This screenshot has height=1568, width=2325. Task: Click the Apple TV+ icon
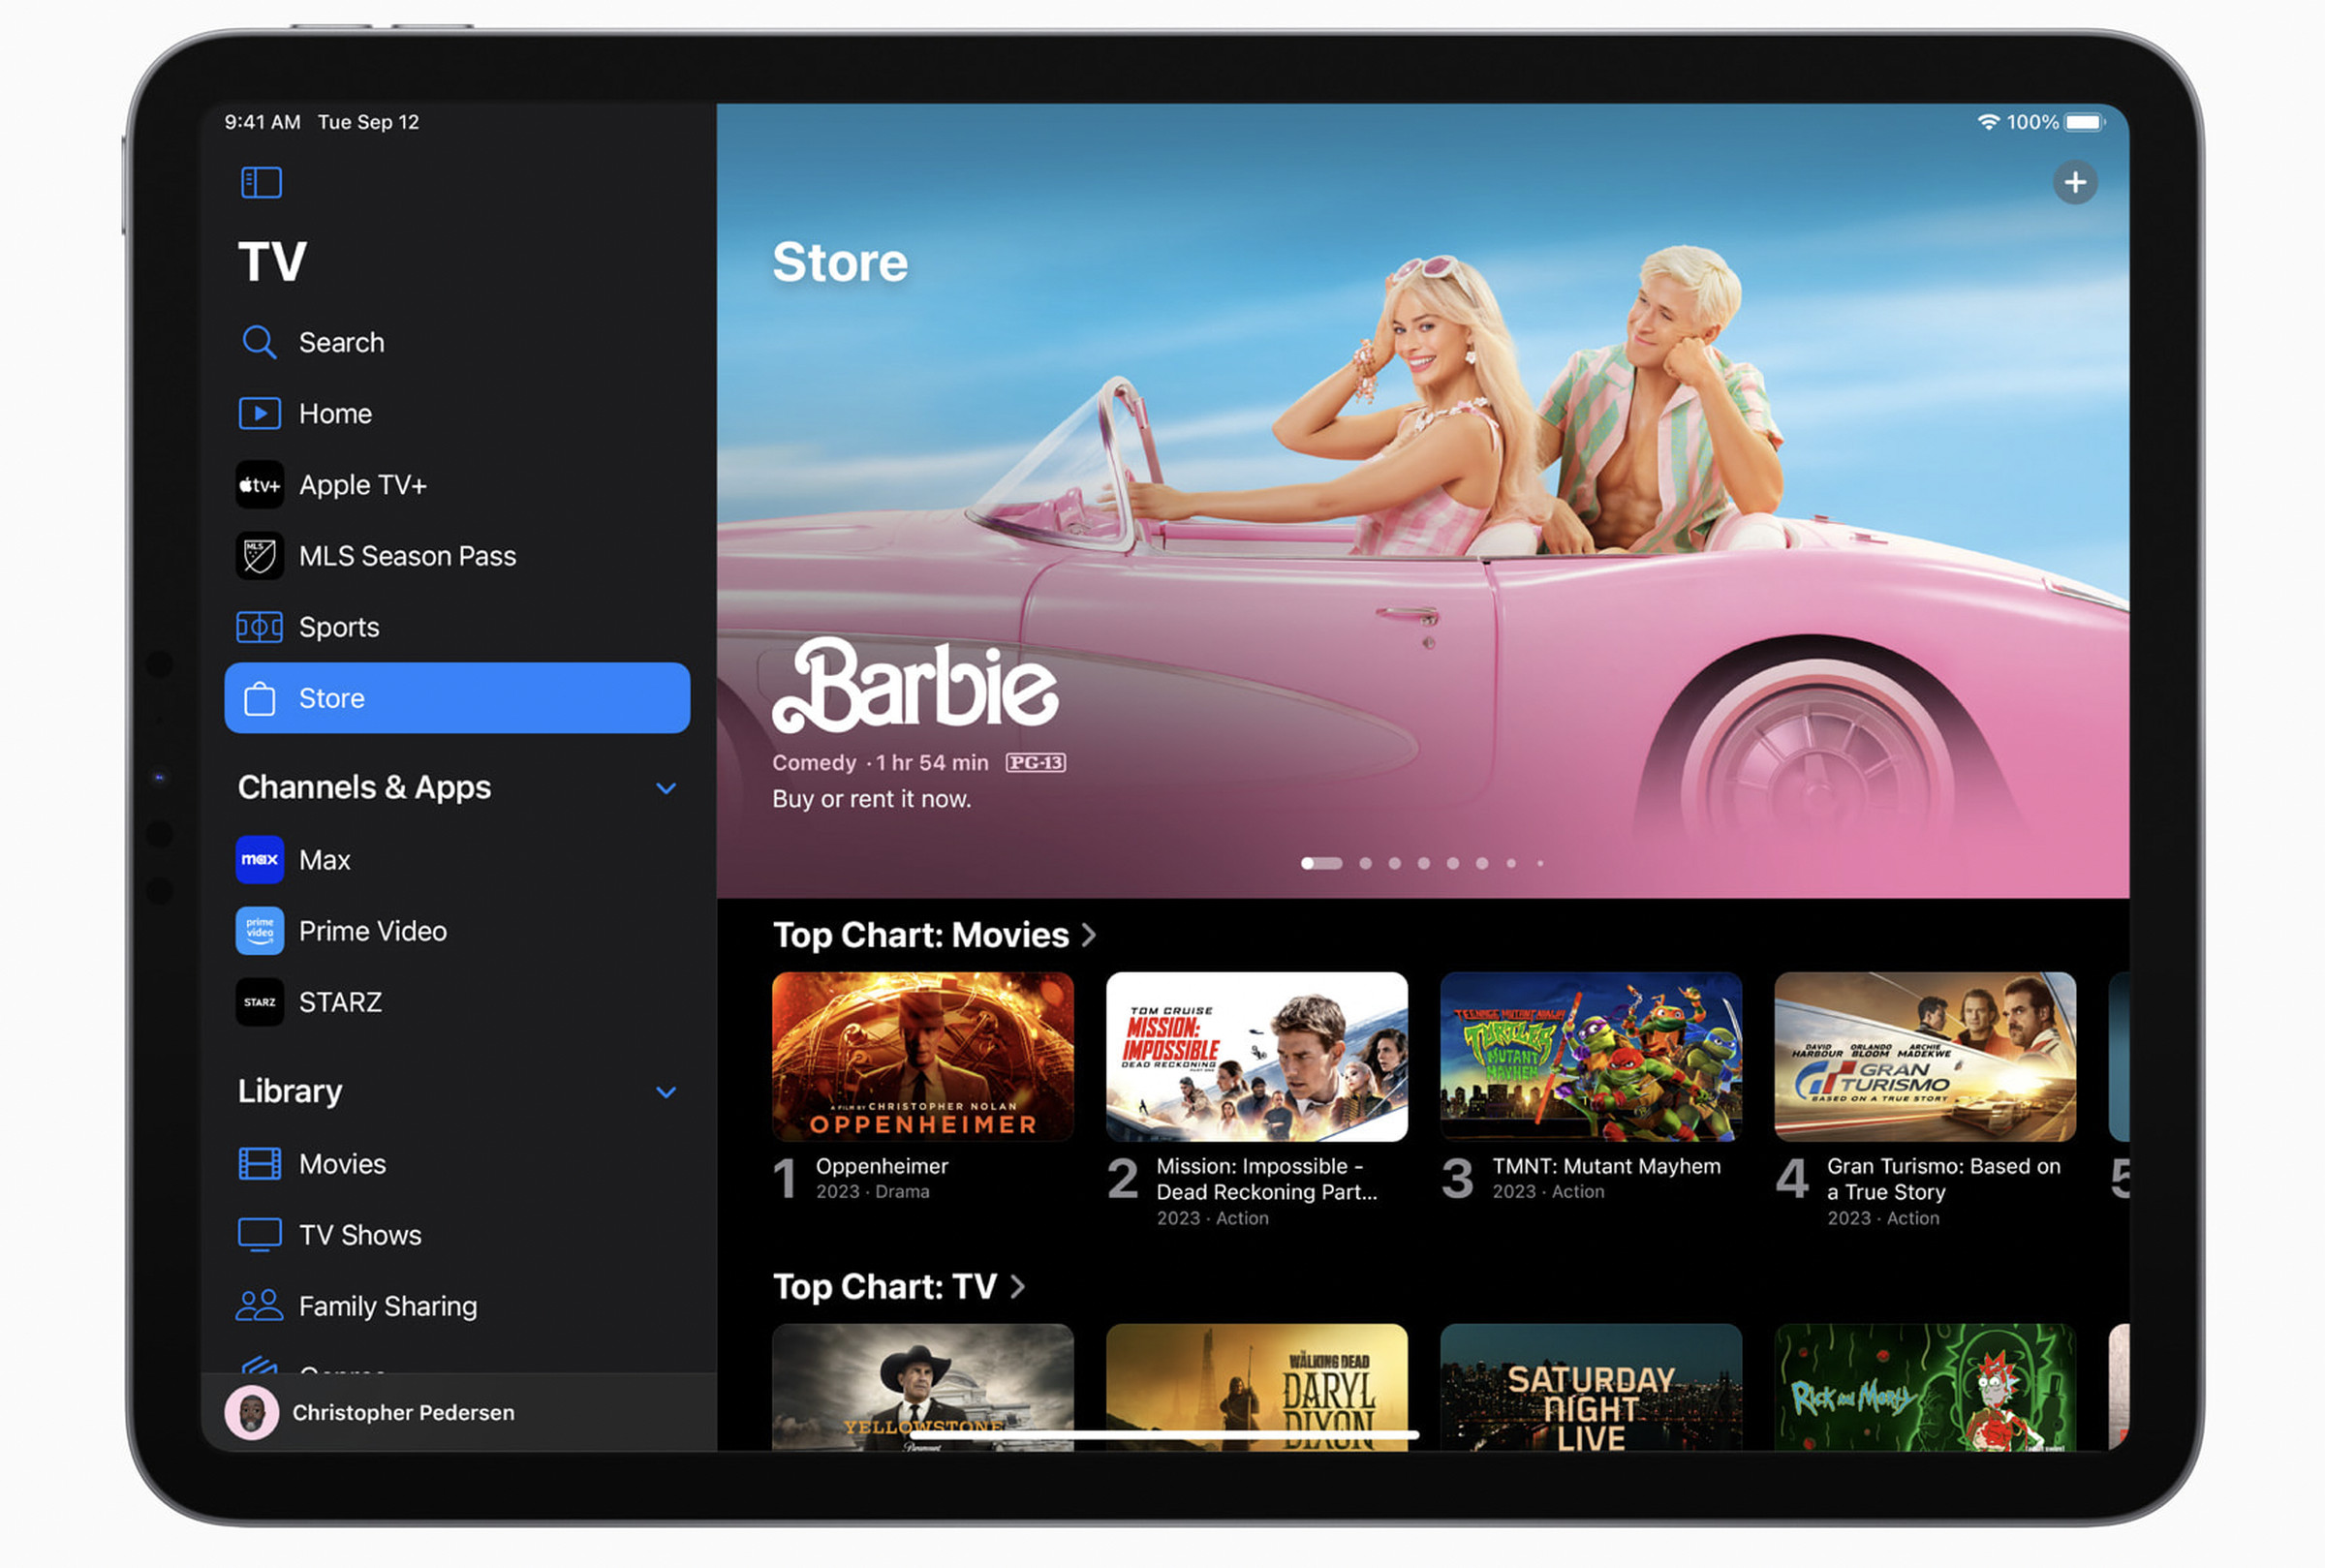click(258, 486)
